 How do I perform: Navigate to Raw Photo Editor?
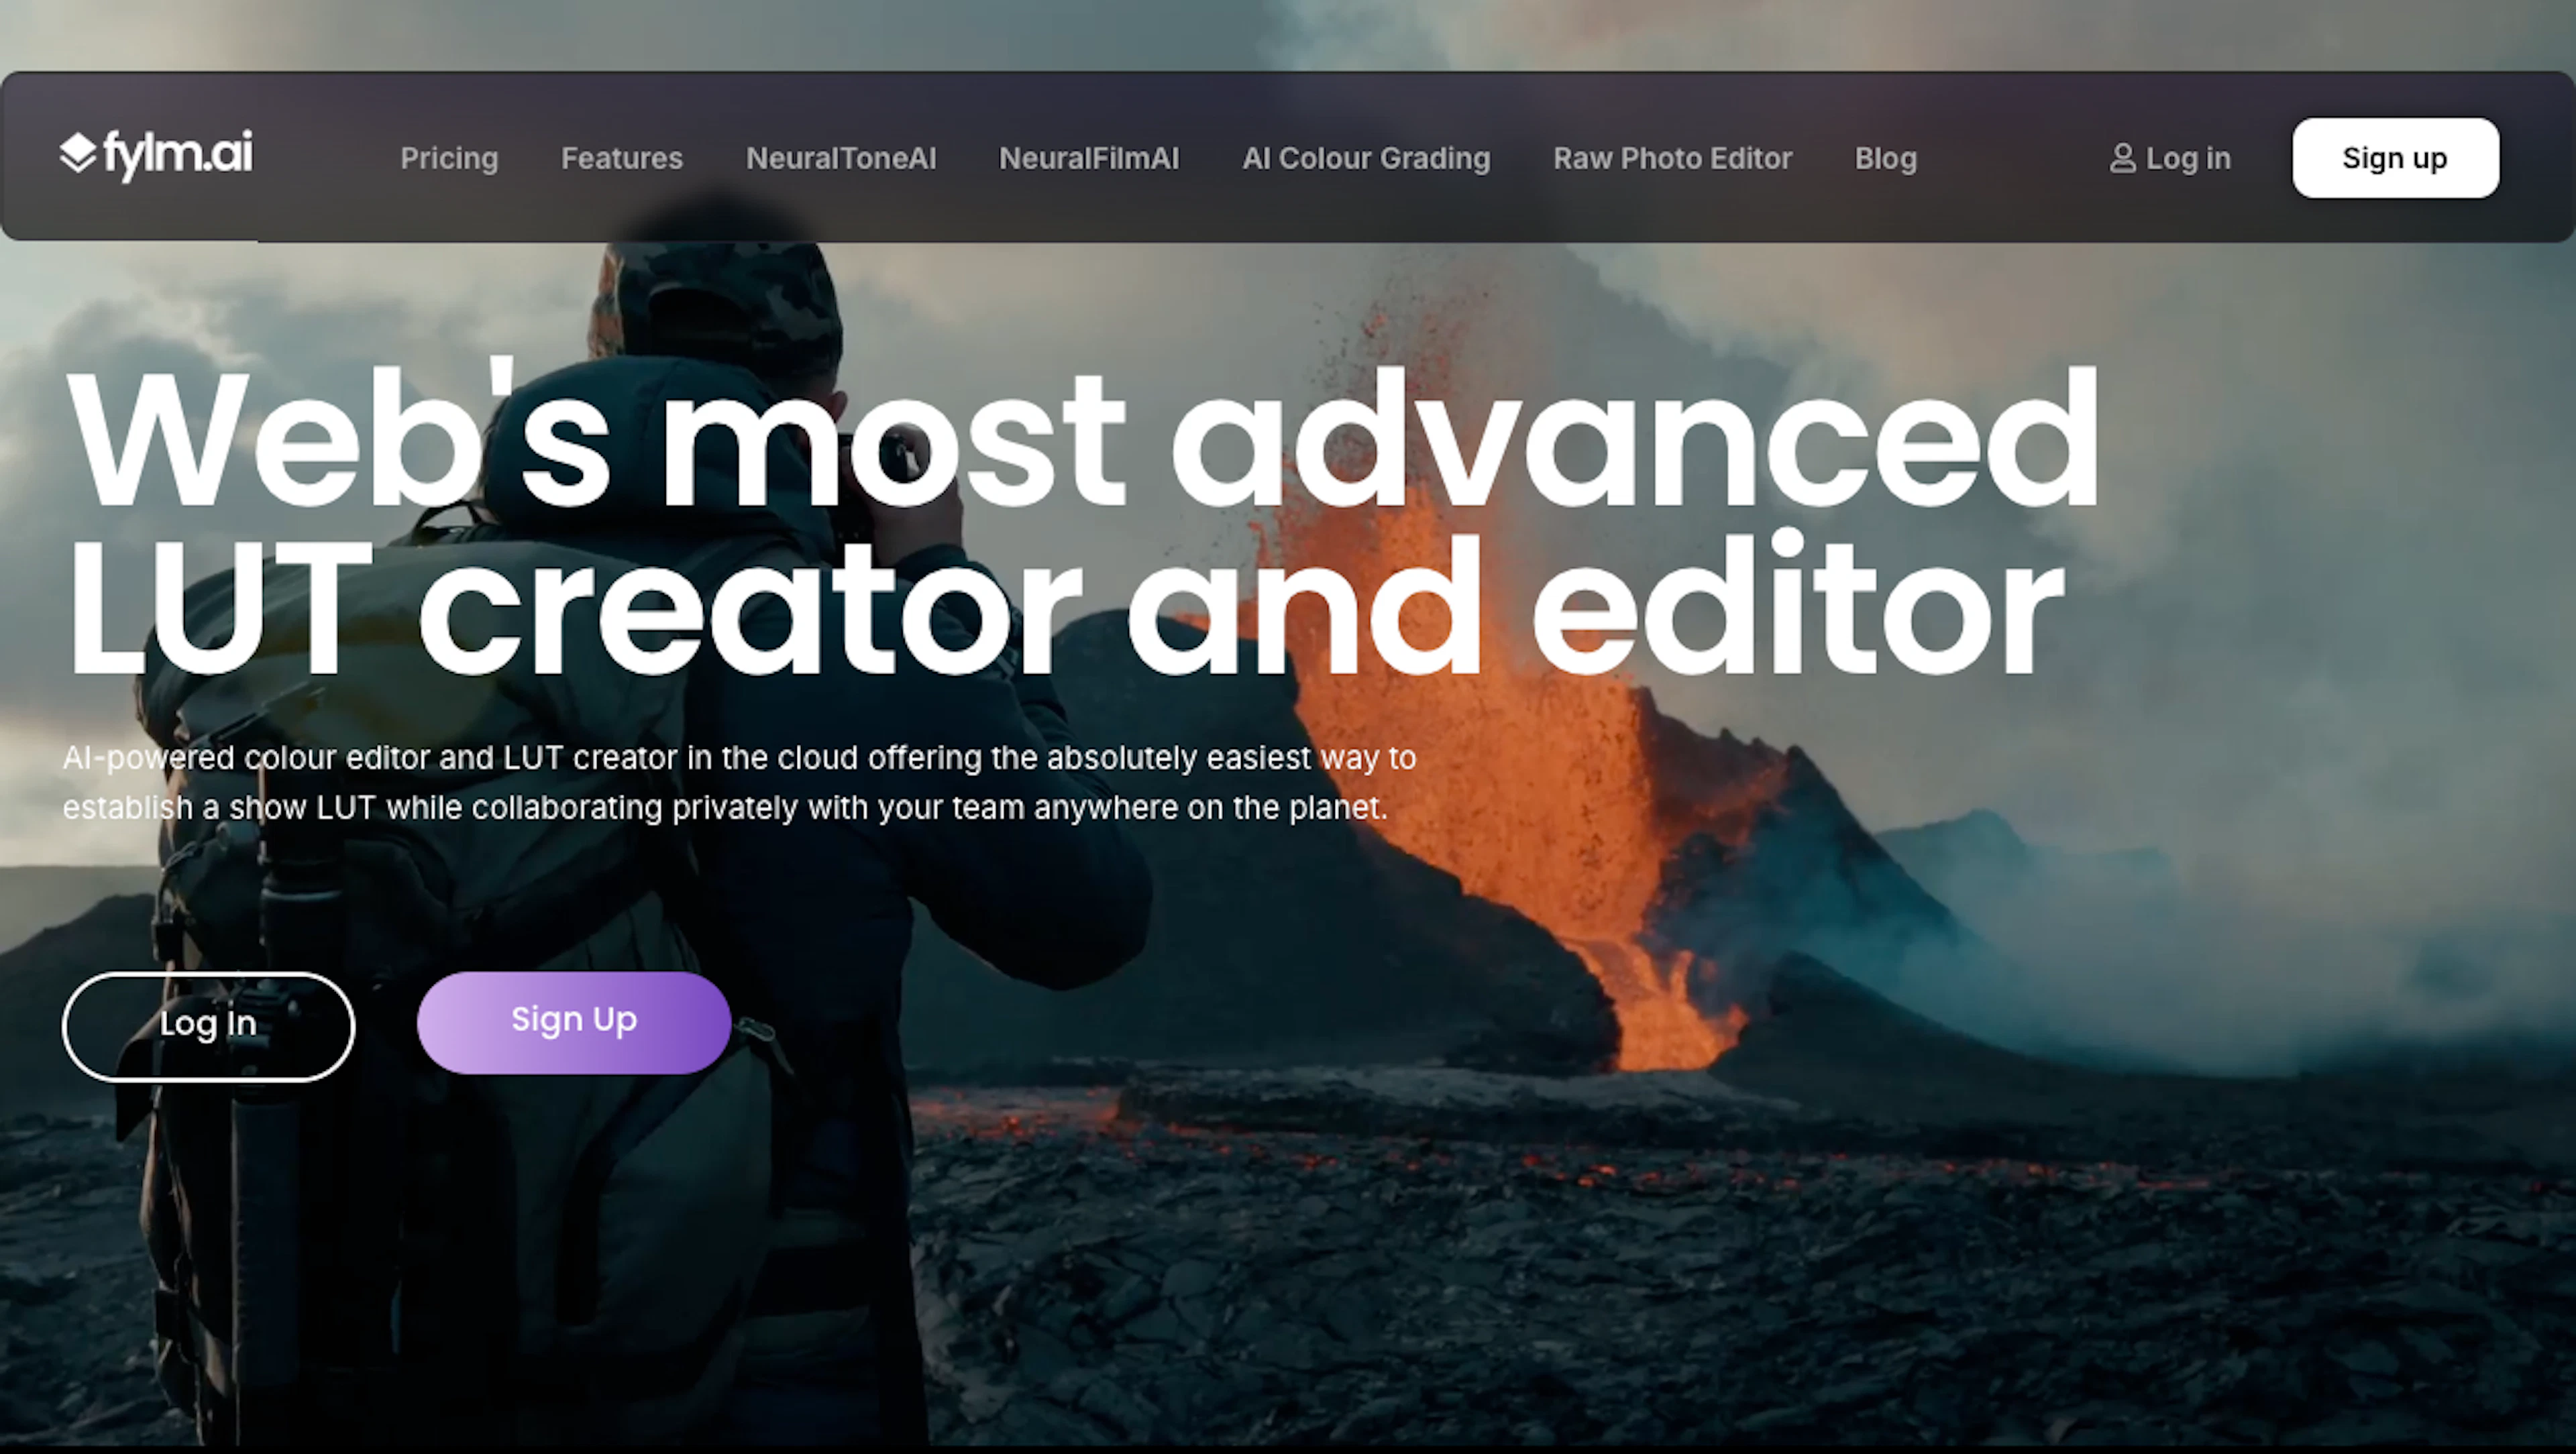tap(1671, 158)
